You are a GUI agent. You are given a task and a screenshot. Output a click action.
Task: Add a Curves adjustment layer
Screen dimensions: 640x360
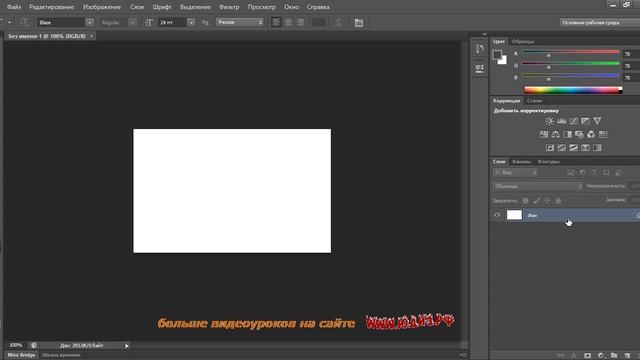coord(573,121)
